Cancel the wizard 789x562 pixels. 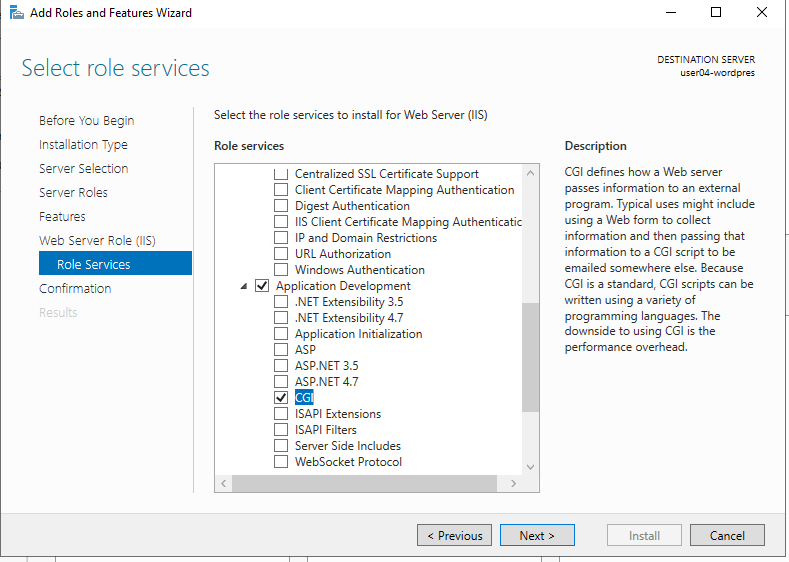(x=727, y=535)
